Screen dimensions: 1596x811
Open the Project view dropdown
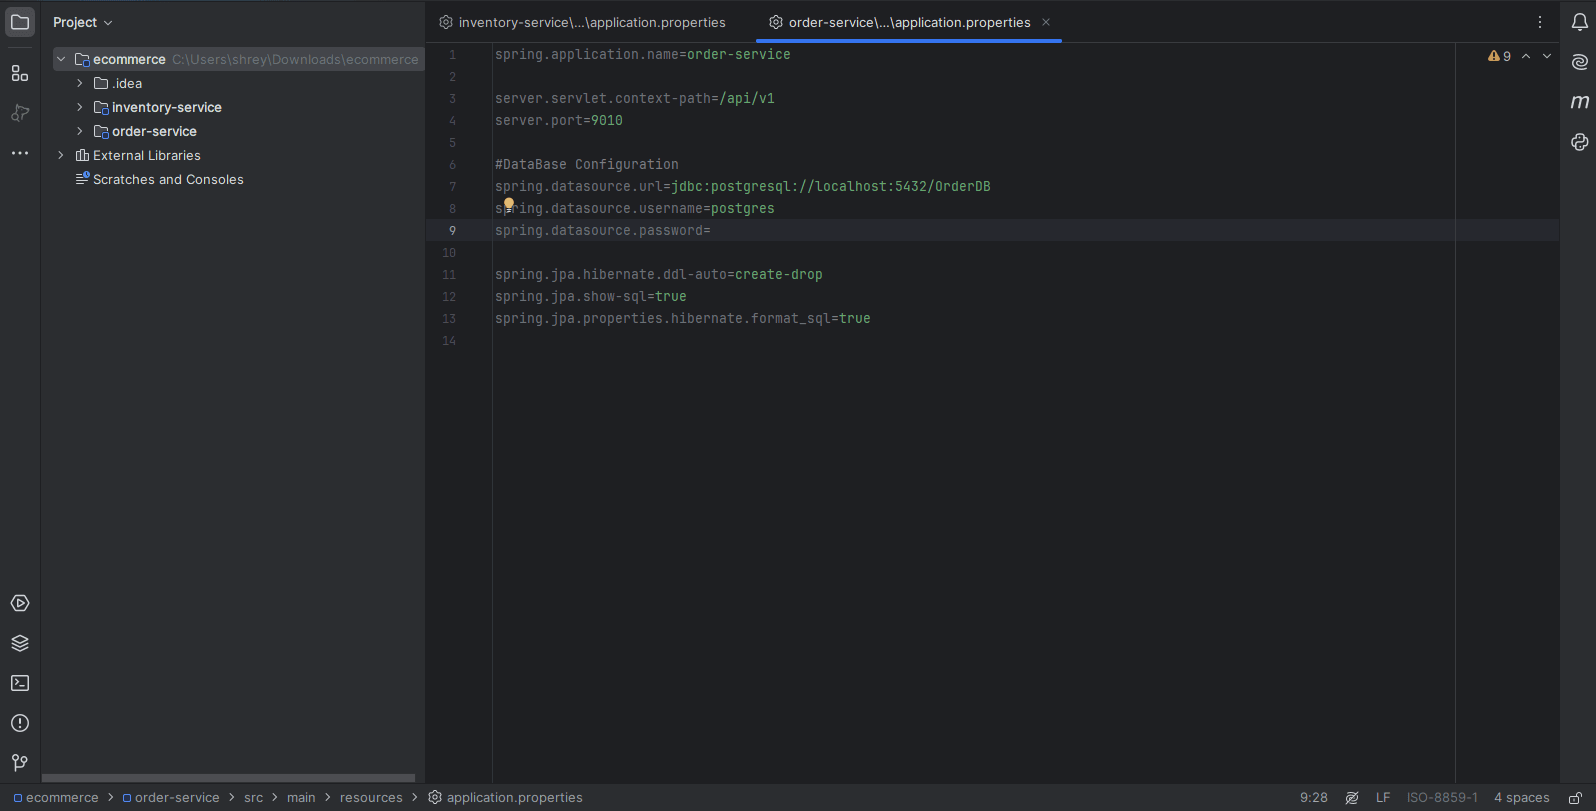point(83,22)
